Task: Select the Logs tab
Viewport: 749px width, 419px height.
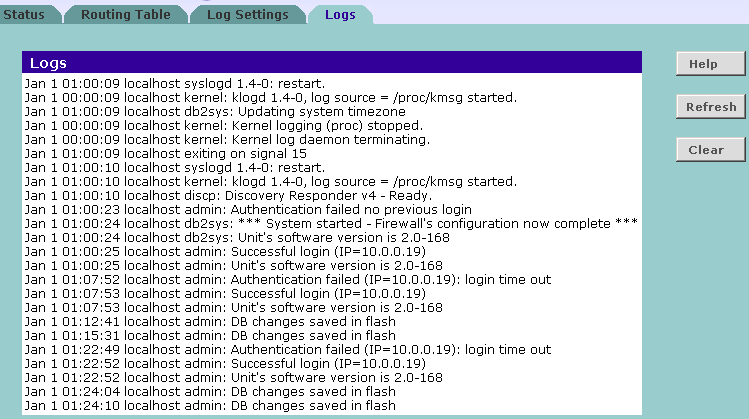Action: pos(339,14)
